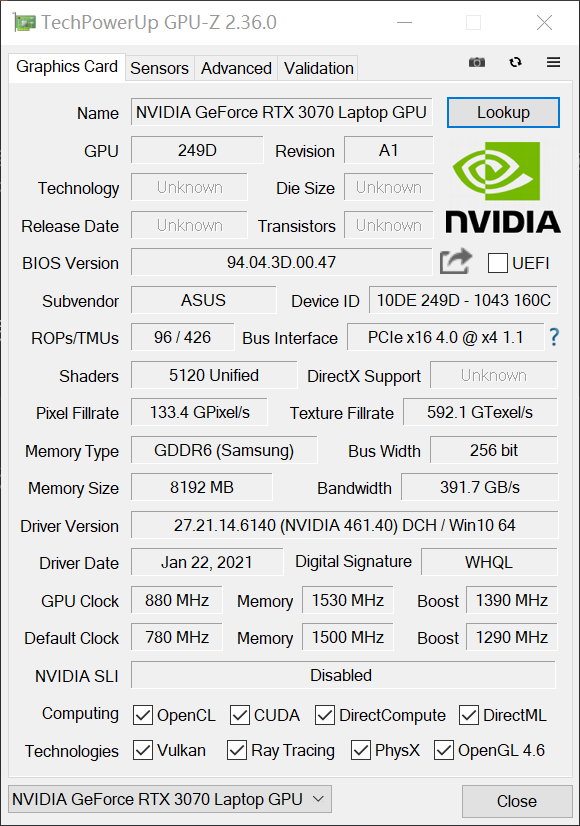Toggle the UEFI checkbox
This screenshot has width=580, height=826.
click(x=498, y=262)
